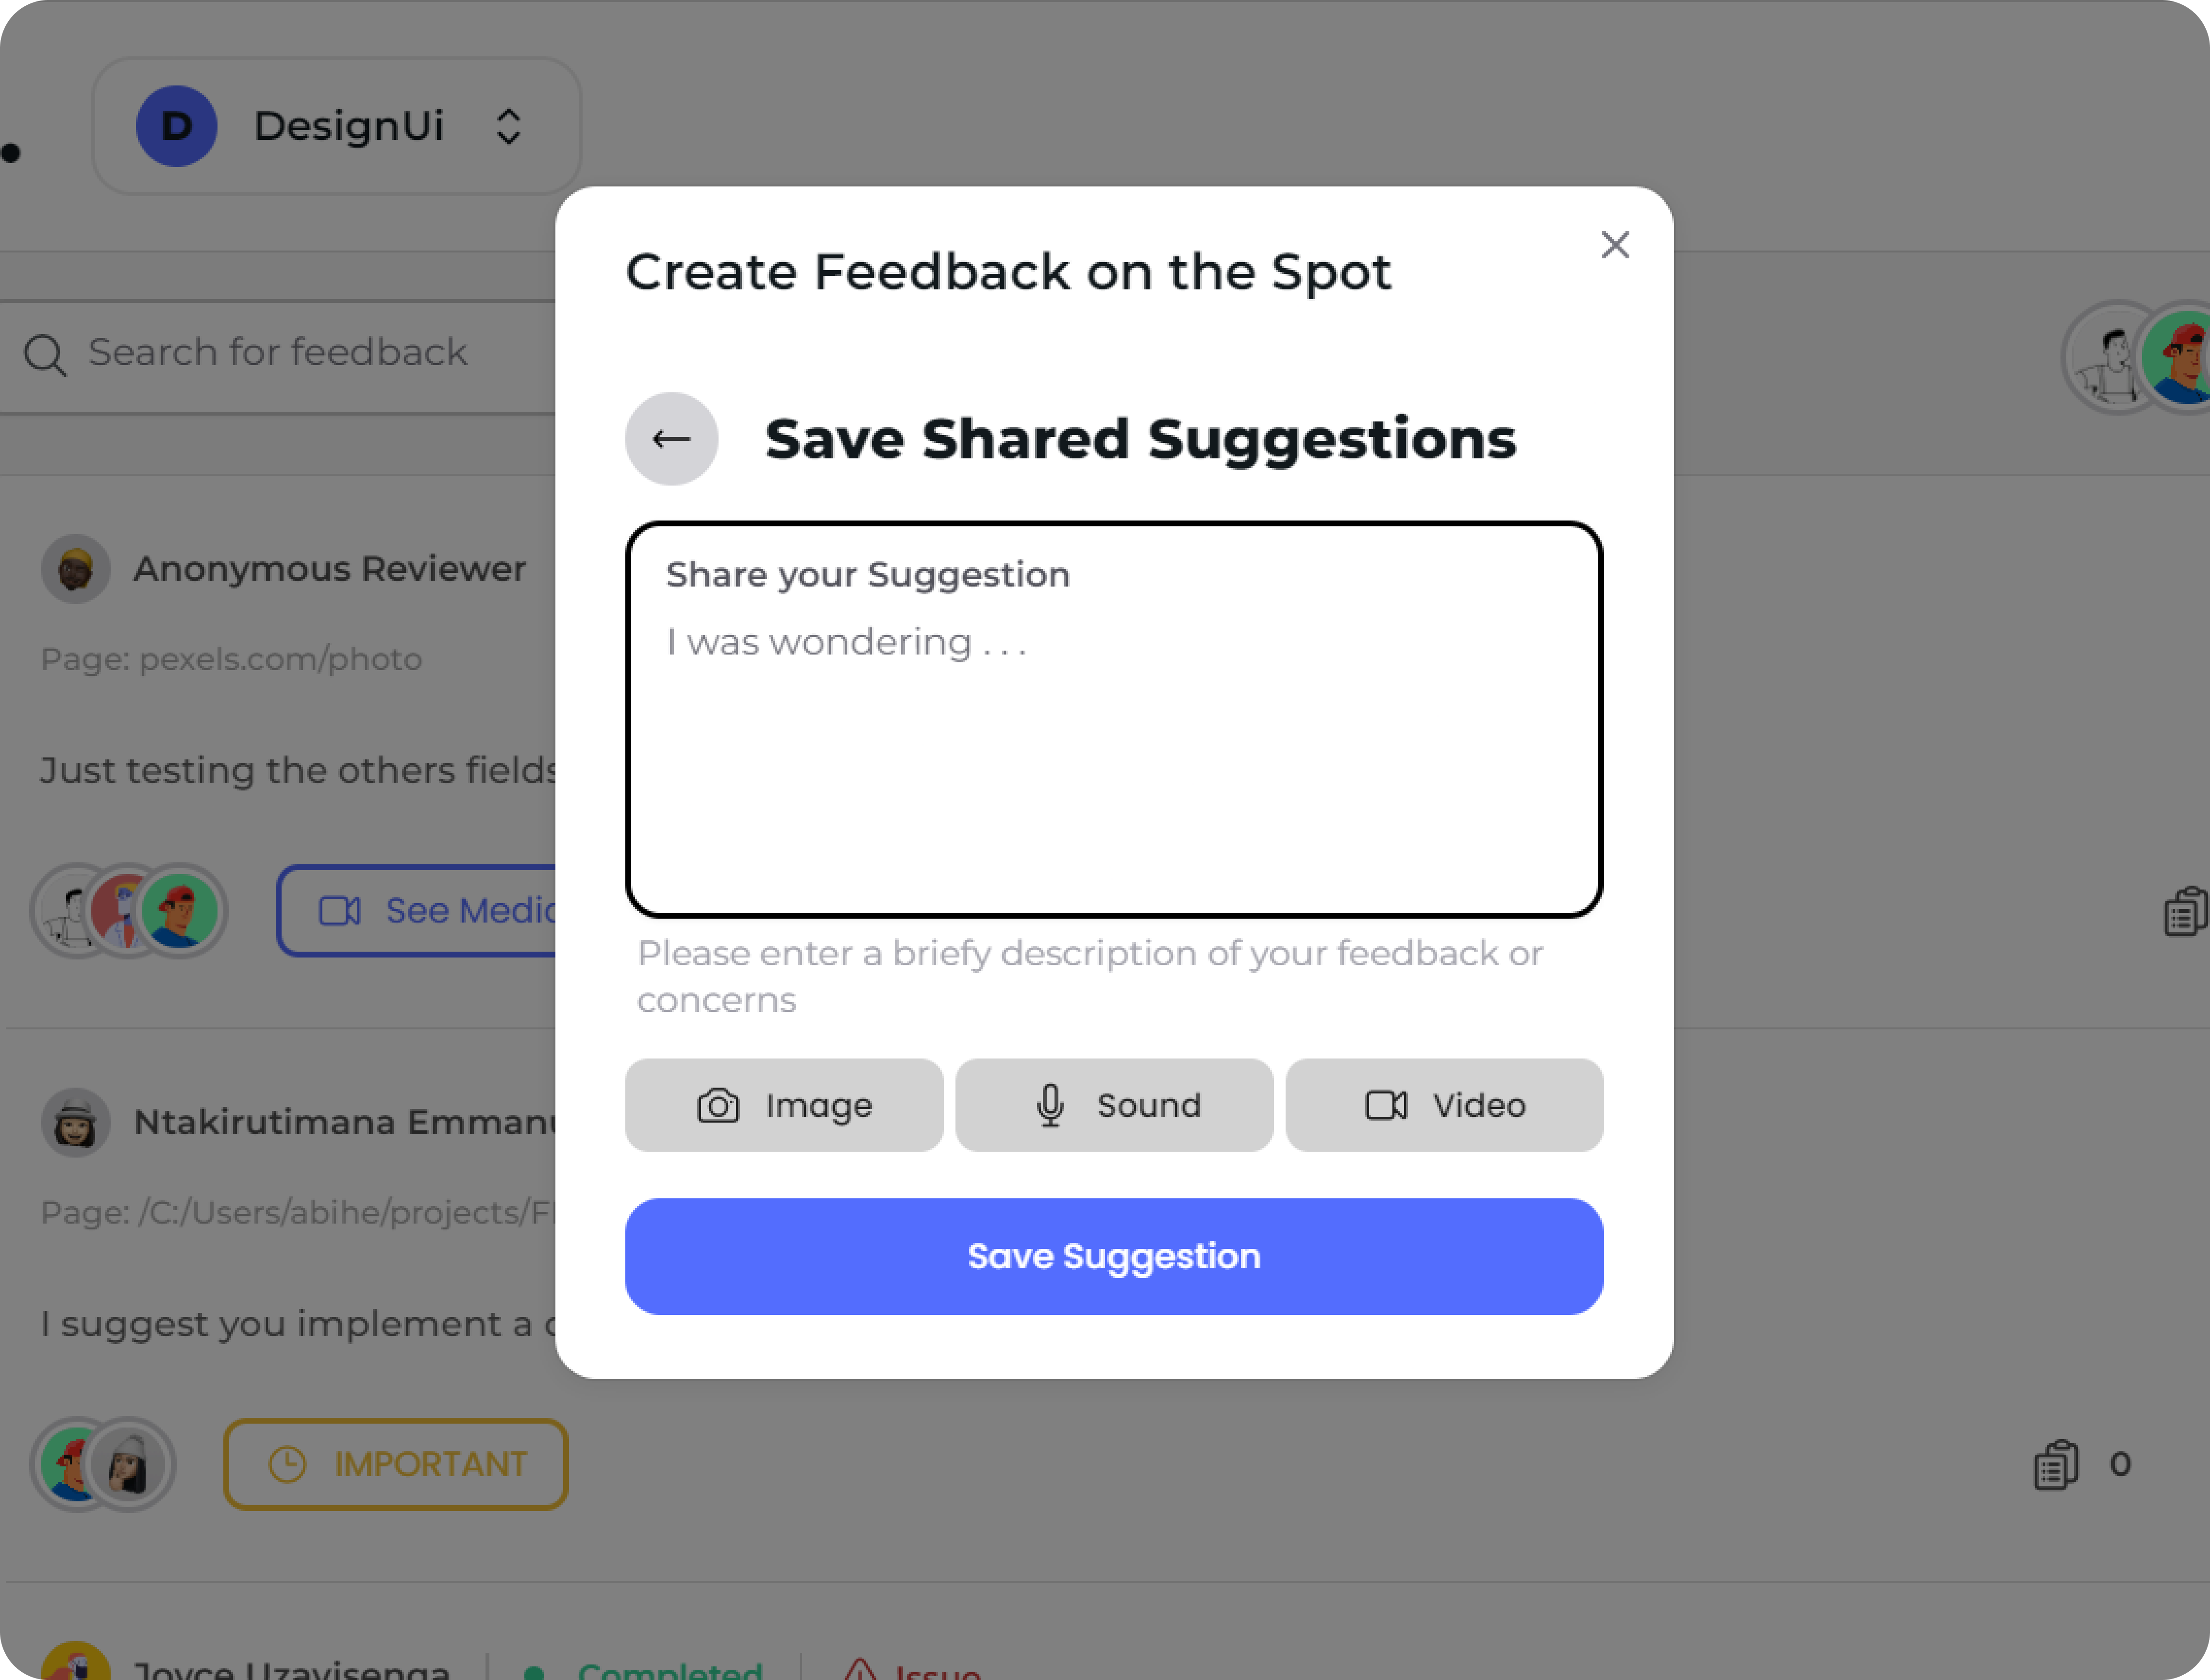Go back using the arrow button
The height and width of the screenshot is (1680, 2210).
point(671,439)
